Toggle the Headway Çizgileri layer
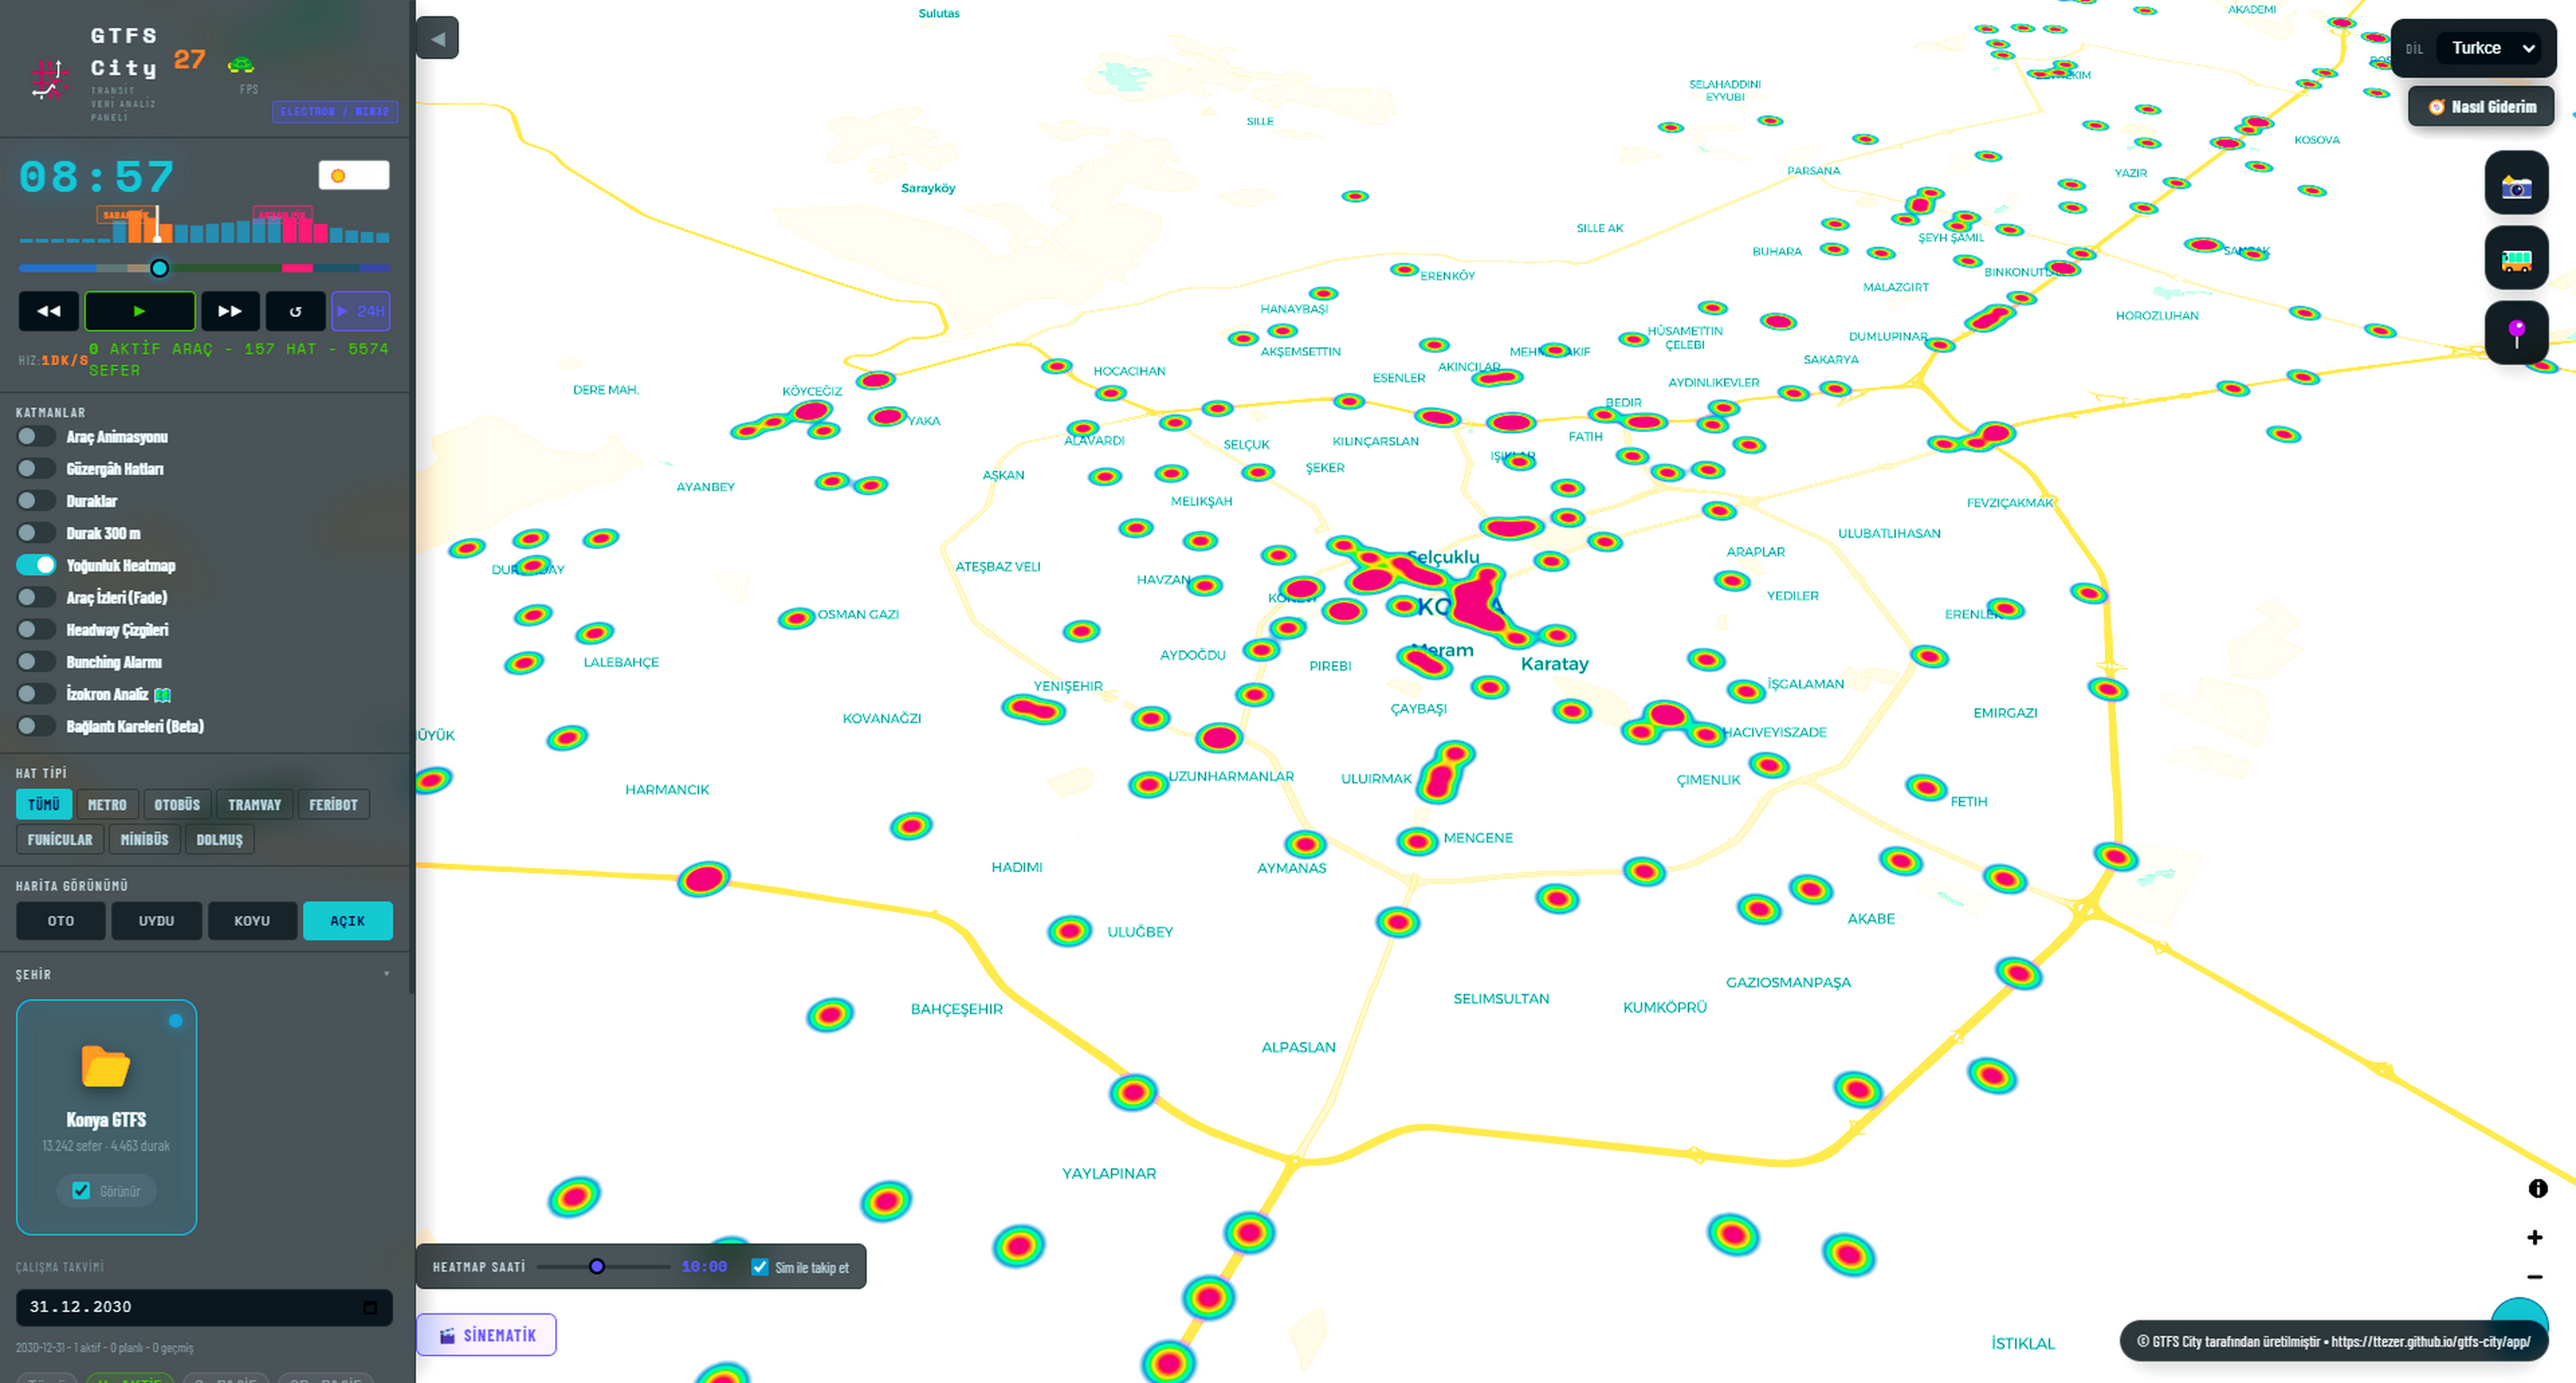The height and width of the screenshot is (1383, 2576). pos(36,630)
